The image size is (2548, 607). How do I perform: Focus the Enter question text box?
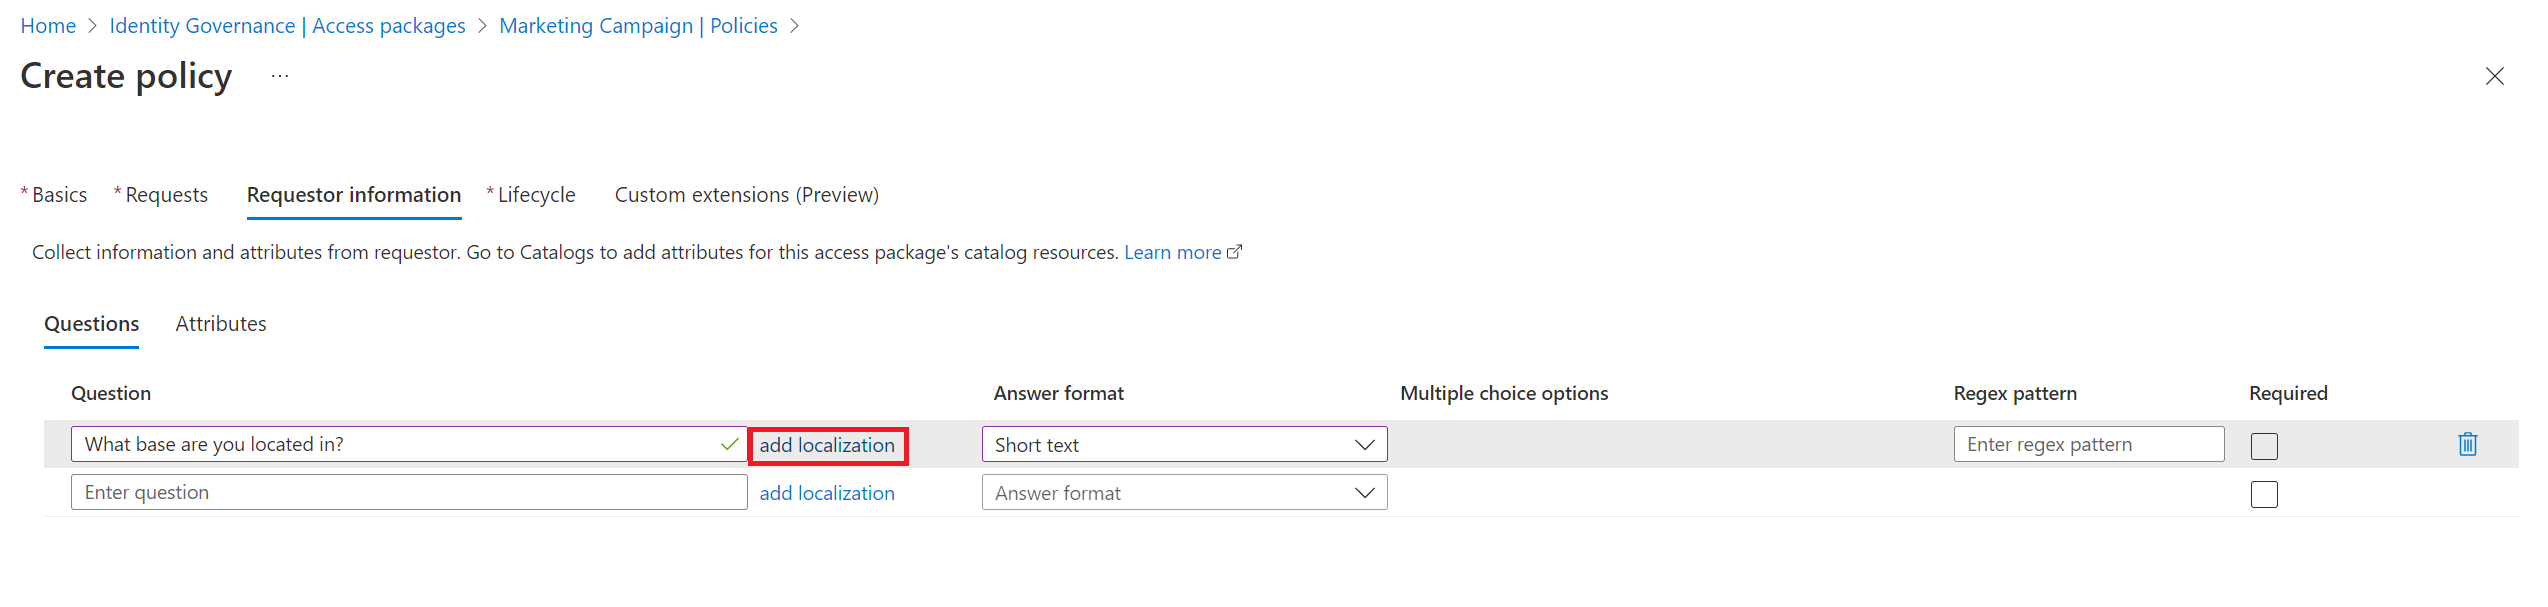[408, 493]
